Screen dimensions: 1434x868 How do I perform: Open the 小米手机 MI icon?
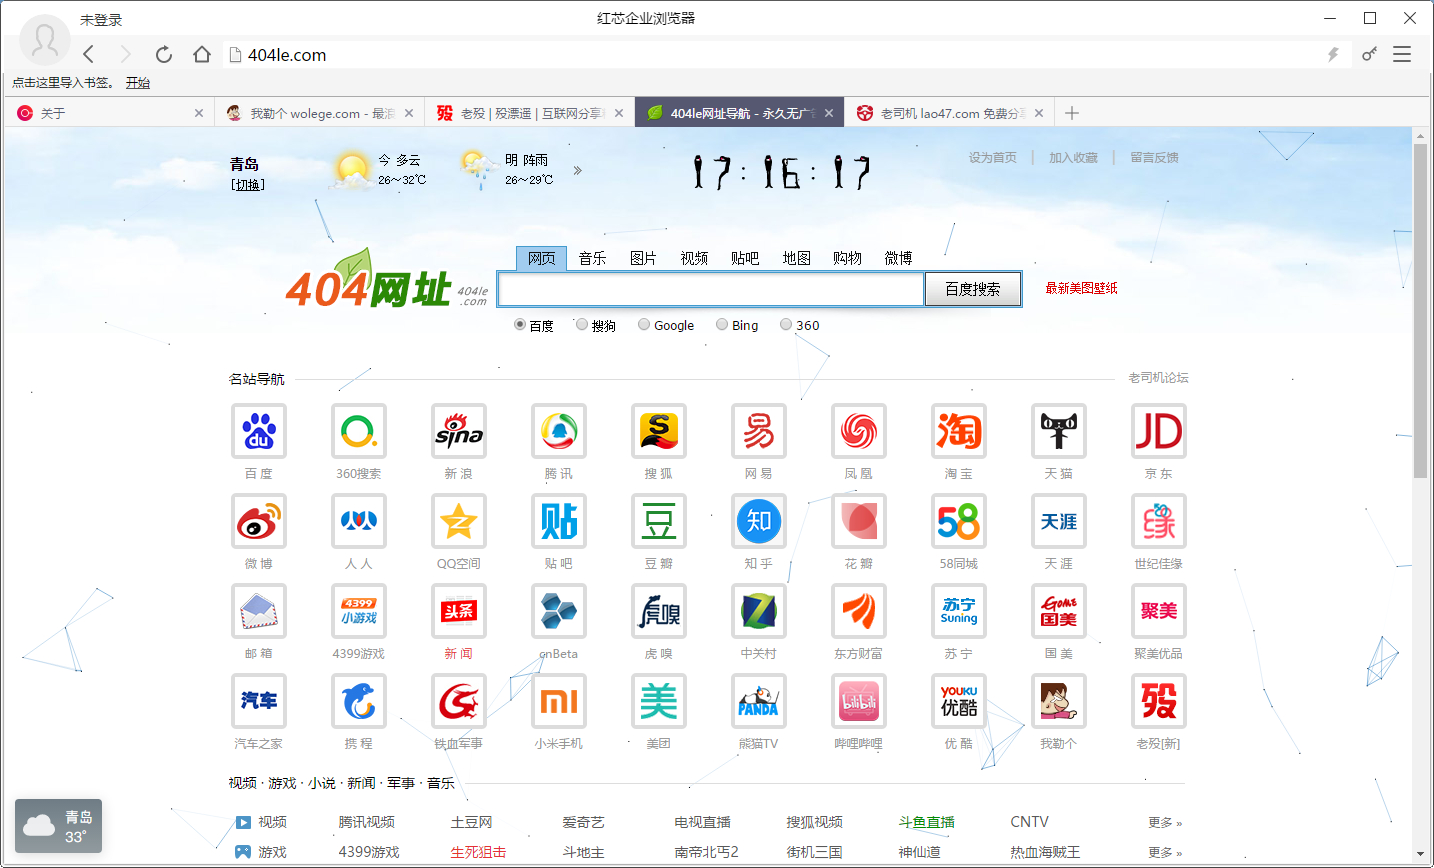[x=559, y=701]
